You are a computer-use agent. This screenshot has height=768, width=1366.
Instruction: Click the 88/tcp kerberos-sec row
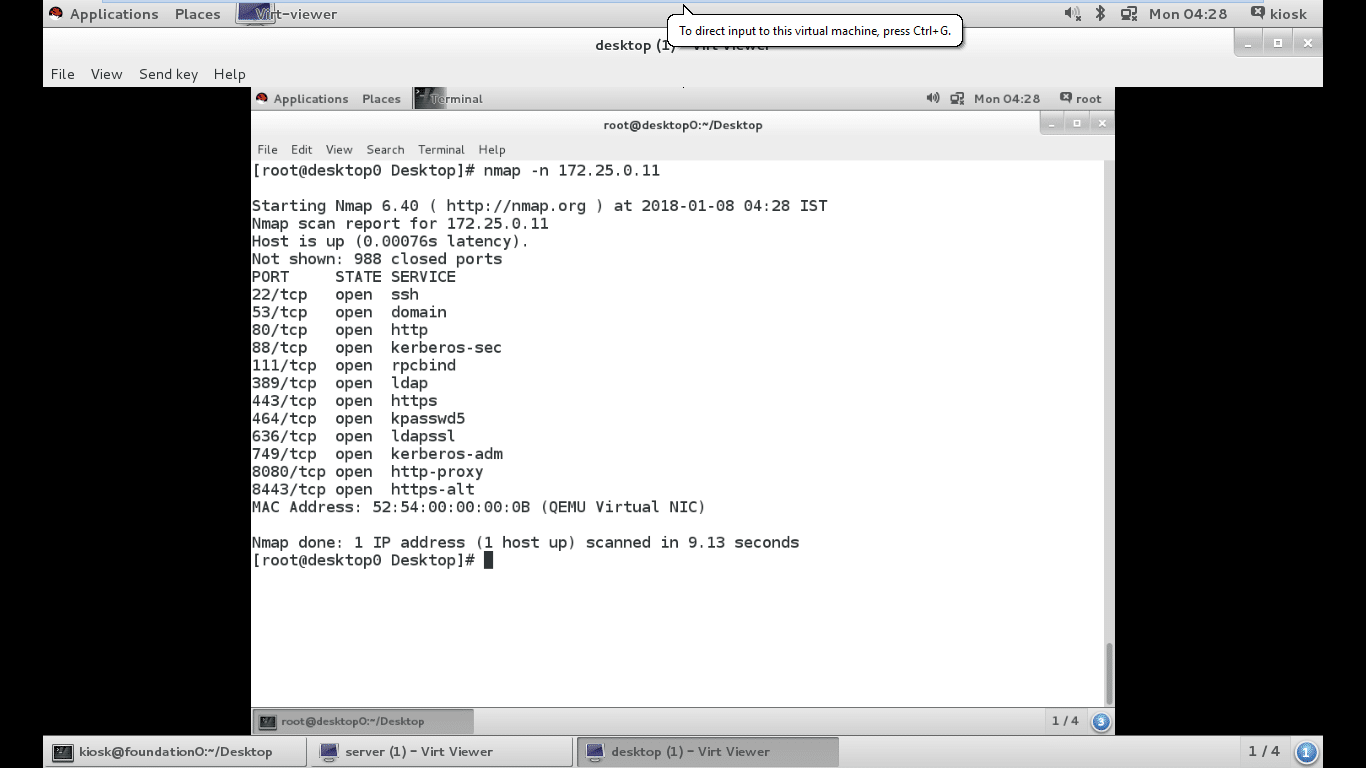tap(377, 348)
